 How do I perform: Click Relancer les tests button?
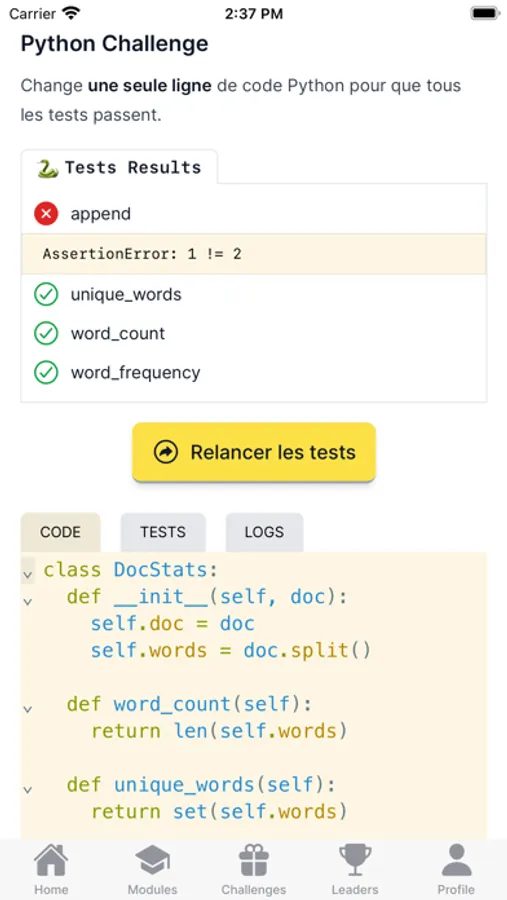(254, 452)
